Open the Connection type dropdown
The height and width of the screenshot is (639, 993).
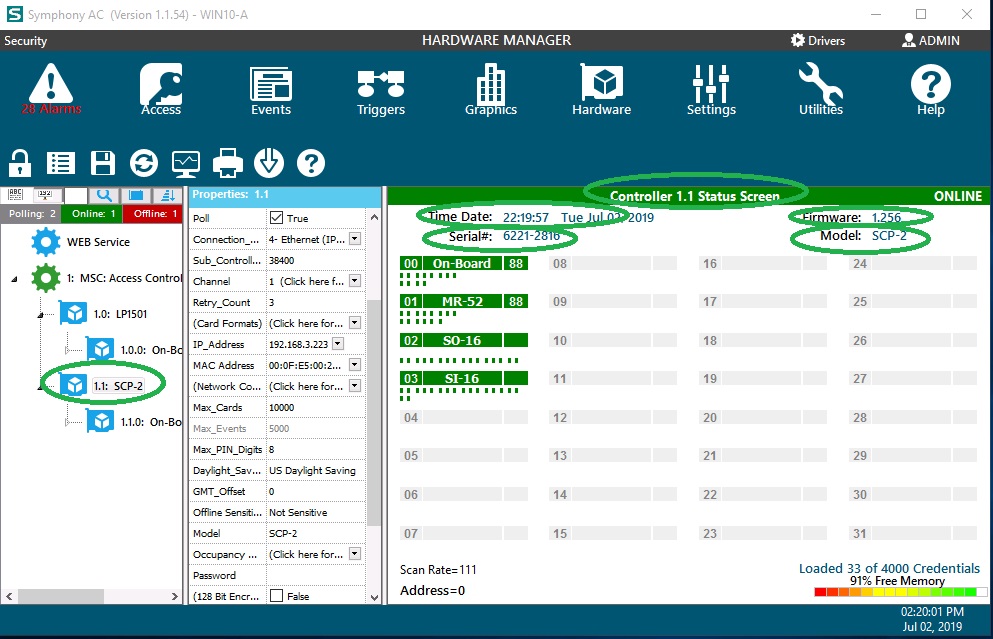[355, 239]
